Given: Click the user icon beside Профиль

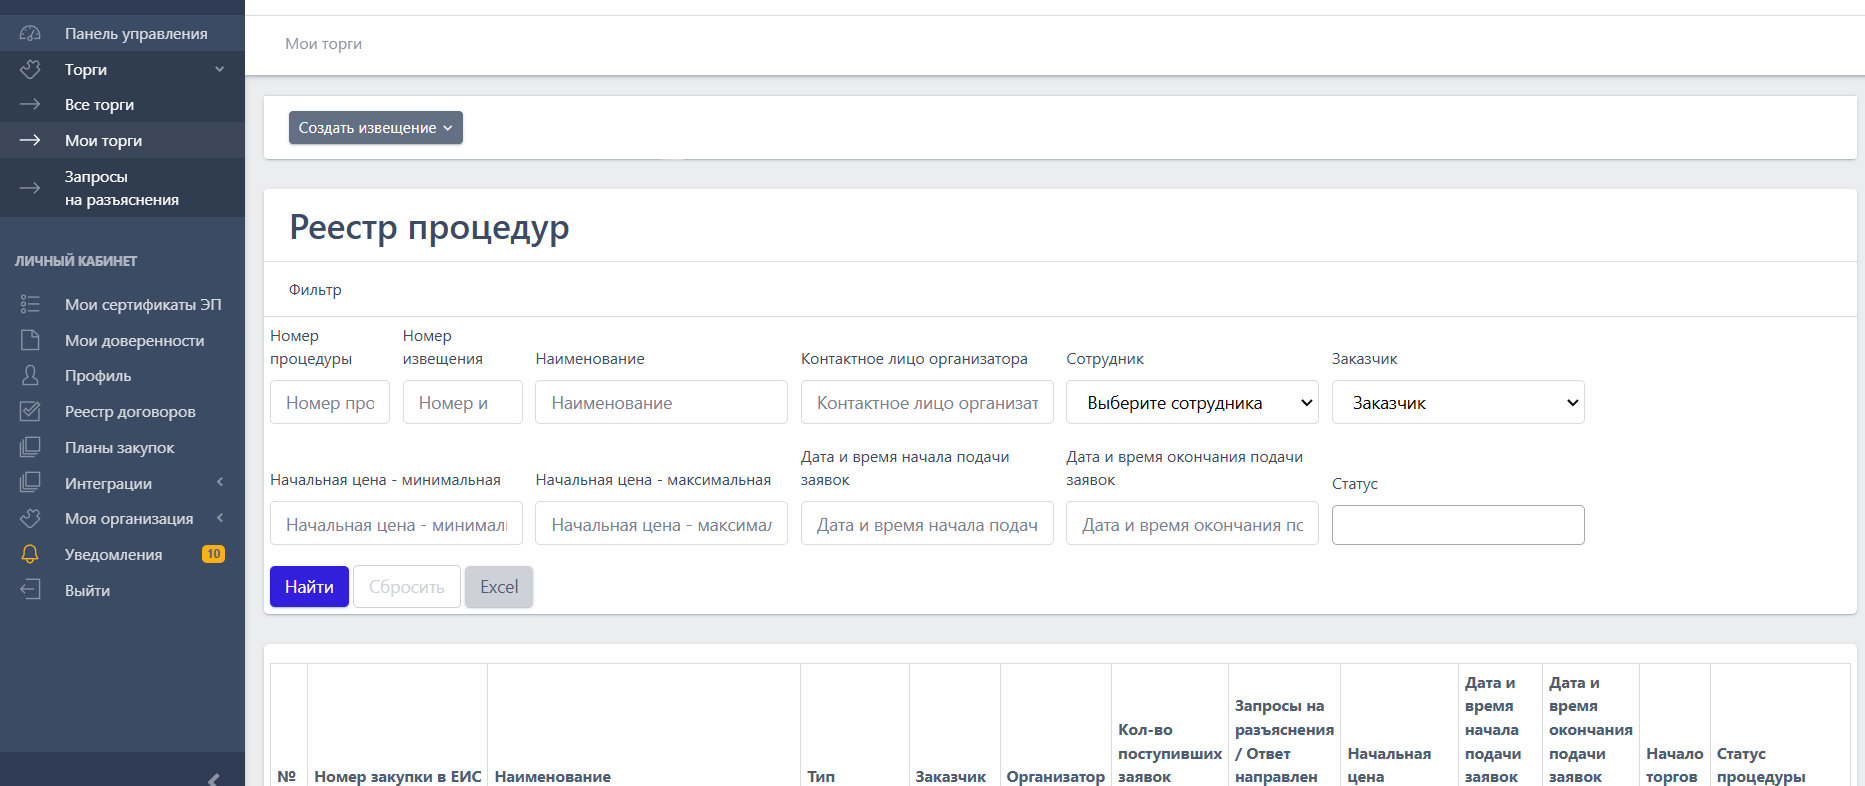Looking at the screenshot, I should (30, 376).
